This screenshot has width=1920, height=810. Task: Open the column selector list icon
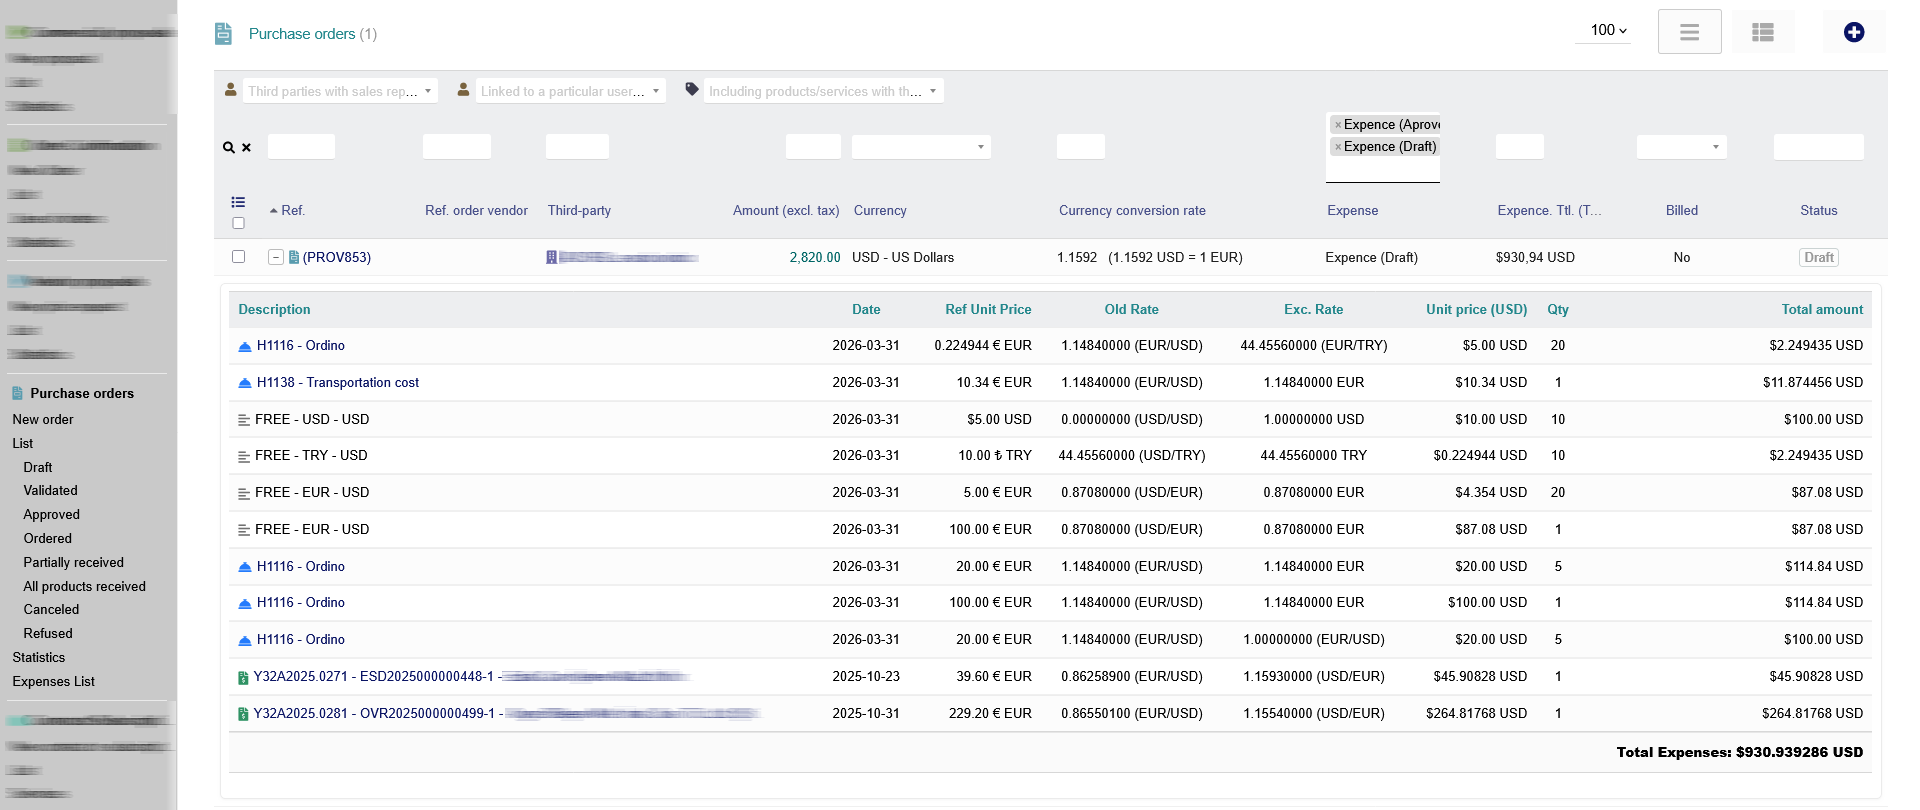[238, 202]
